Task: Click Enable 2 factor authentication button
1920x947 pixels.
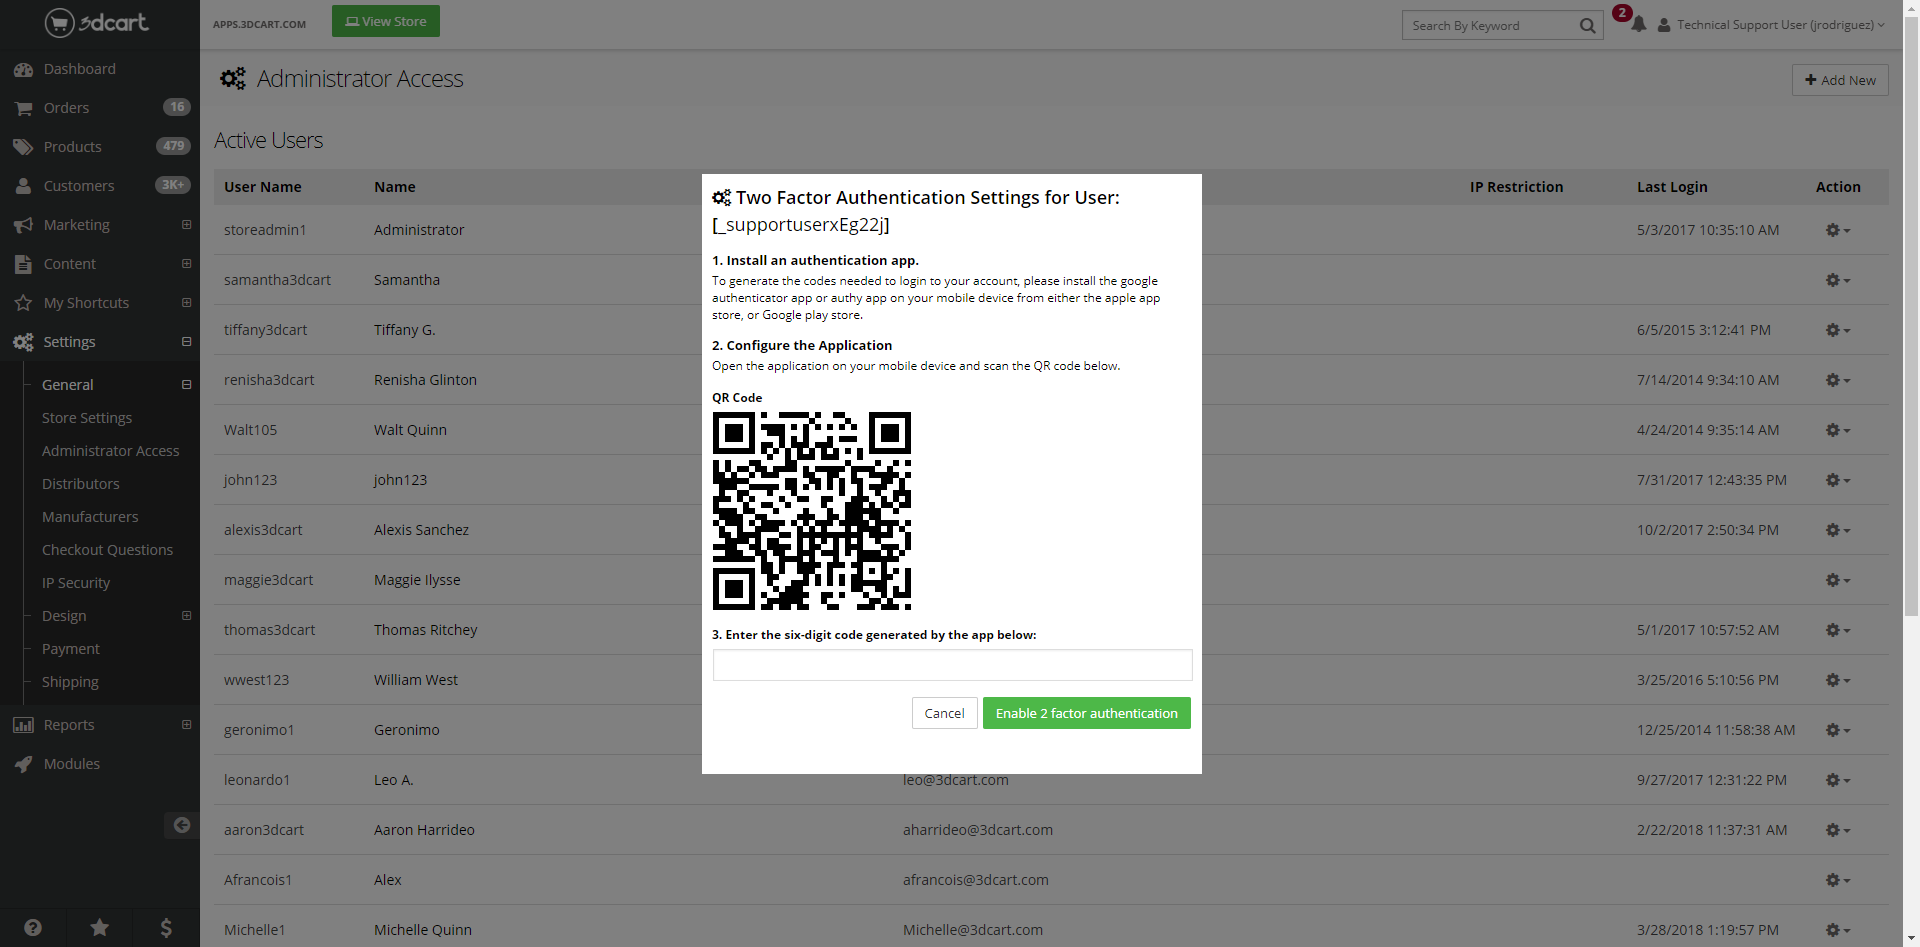Action: tap(1086, 713)
